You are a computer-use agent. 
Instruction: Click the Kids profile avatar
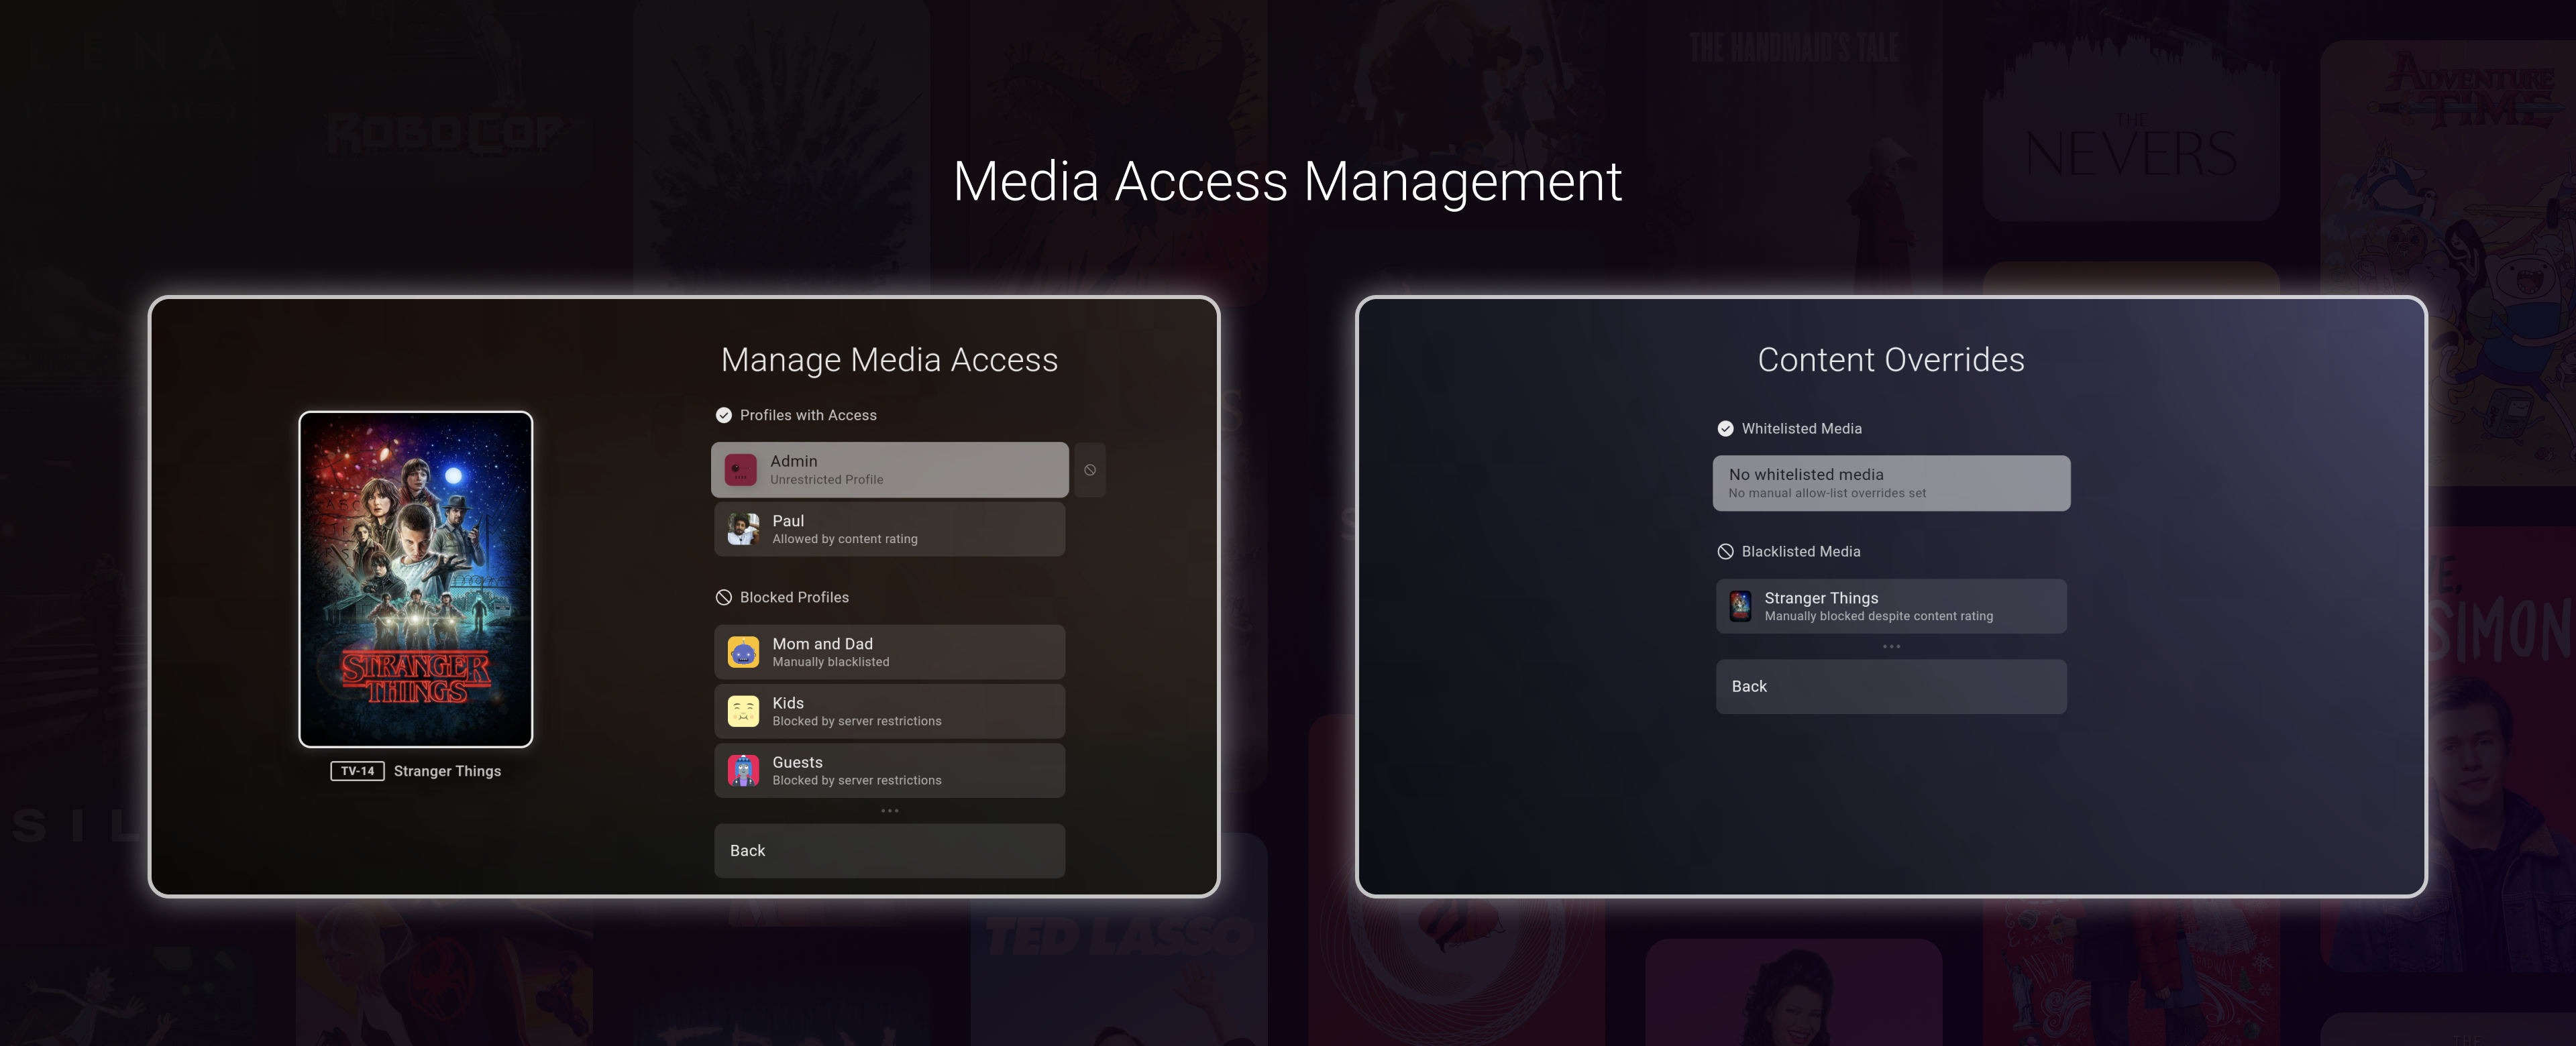(x=743, y=711)
